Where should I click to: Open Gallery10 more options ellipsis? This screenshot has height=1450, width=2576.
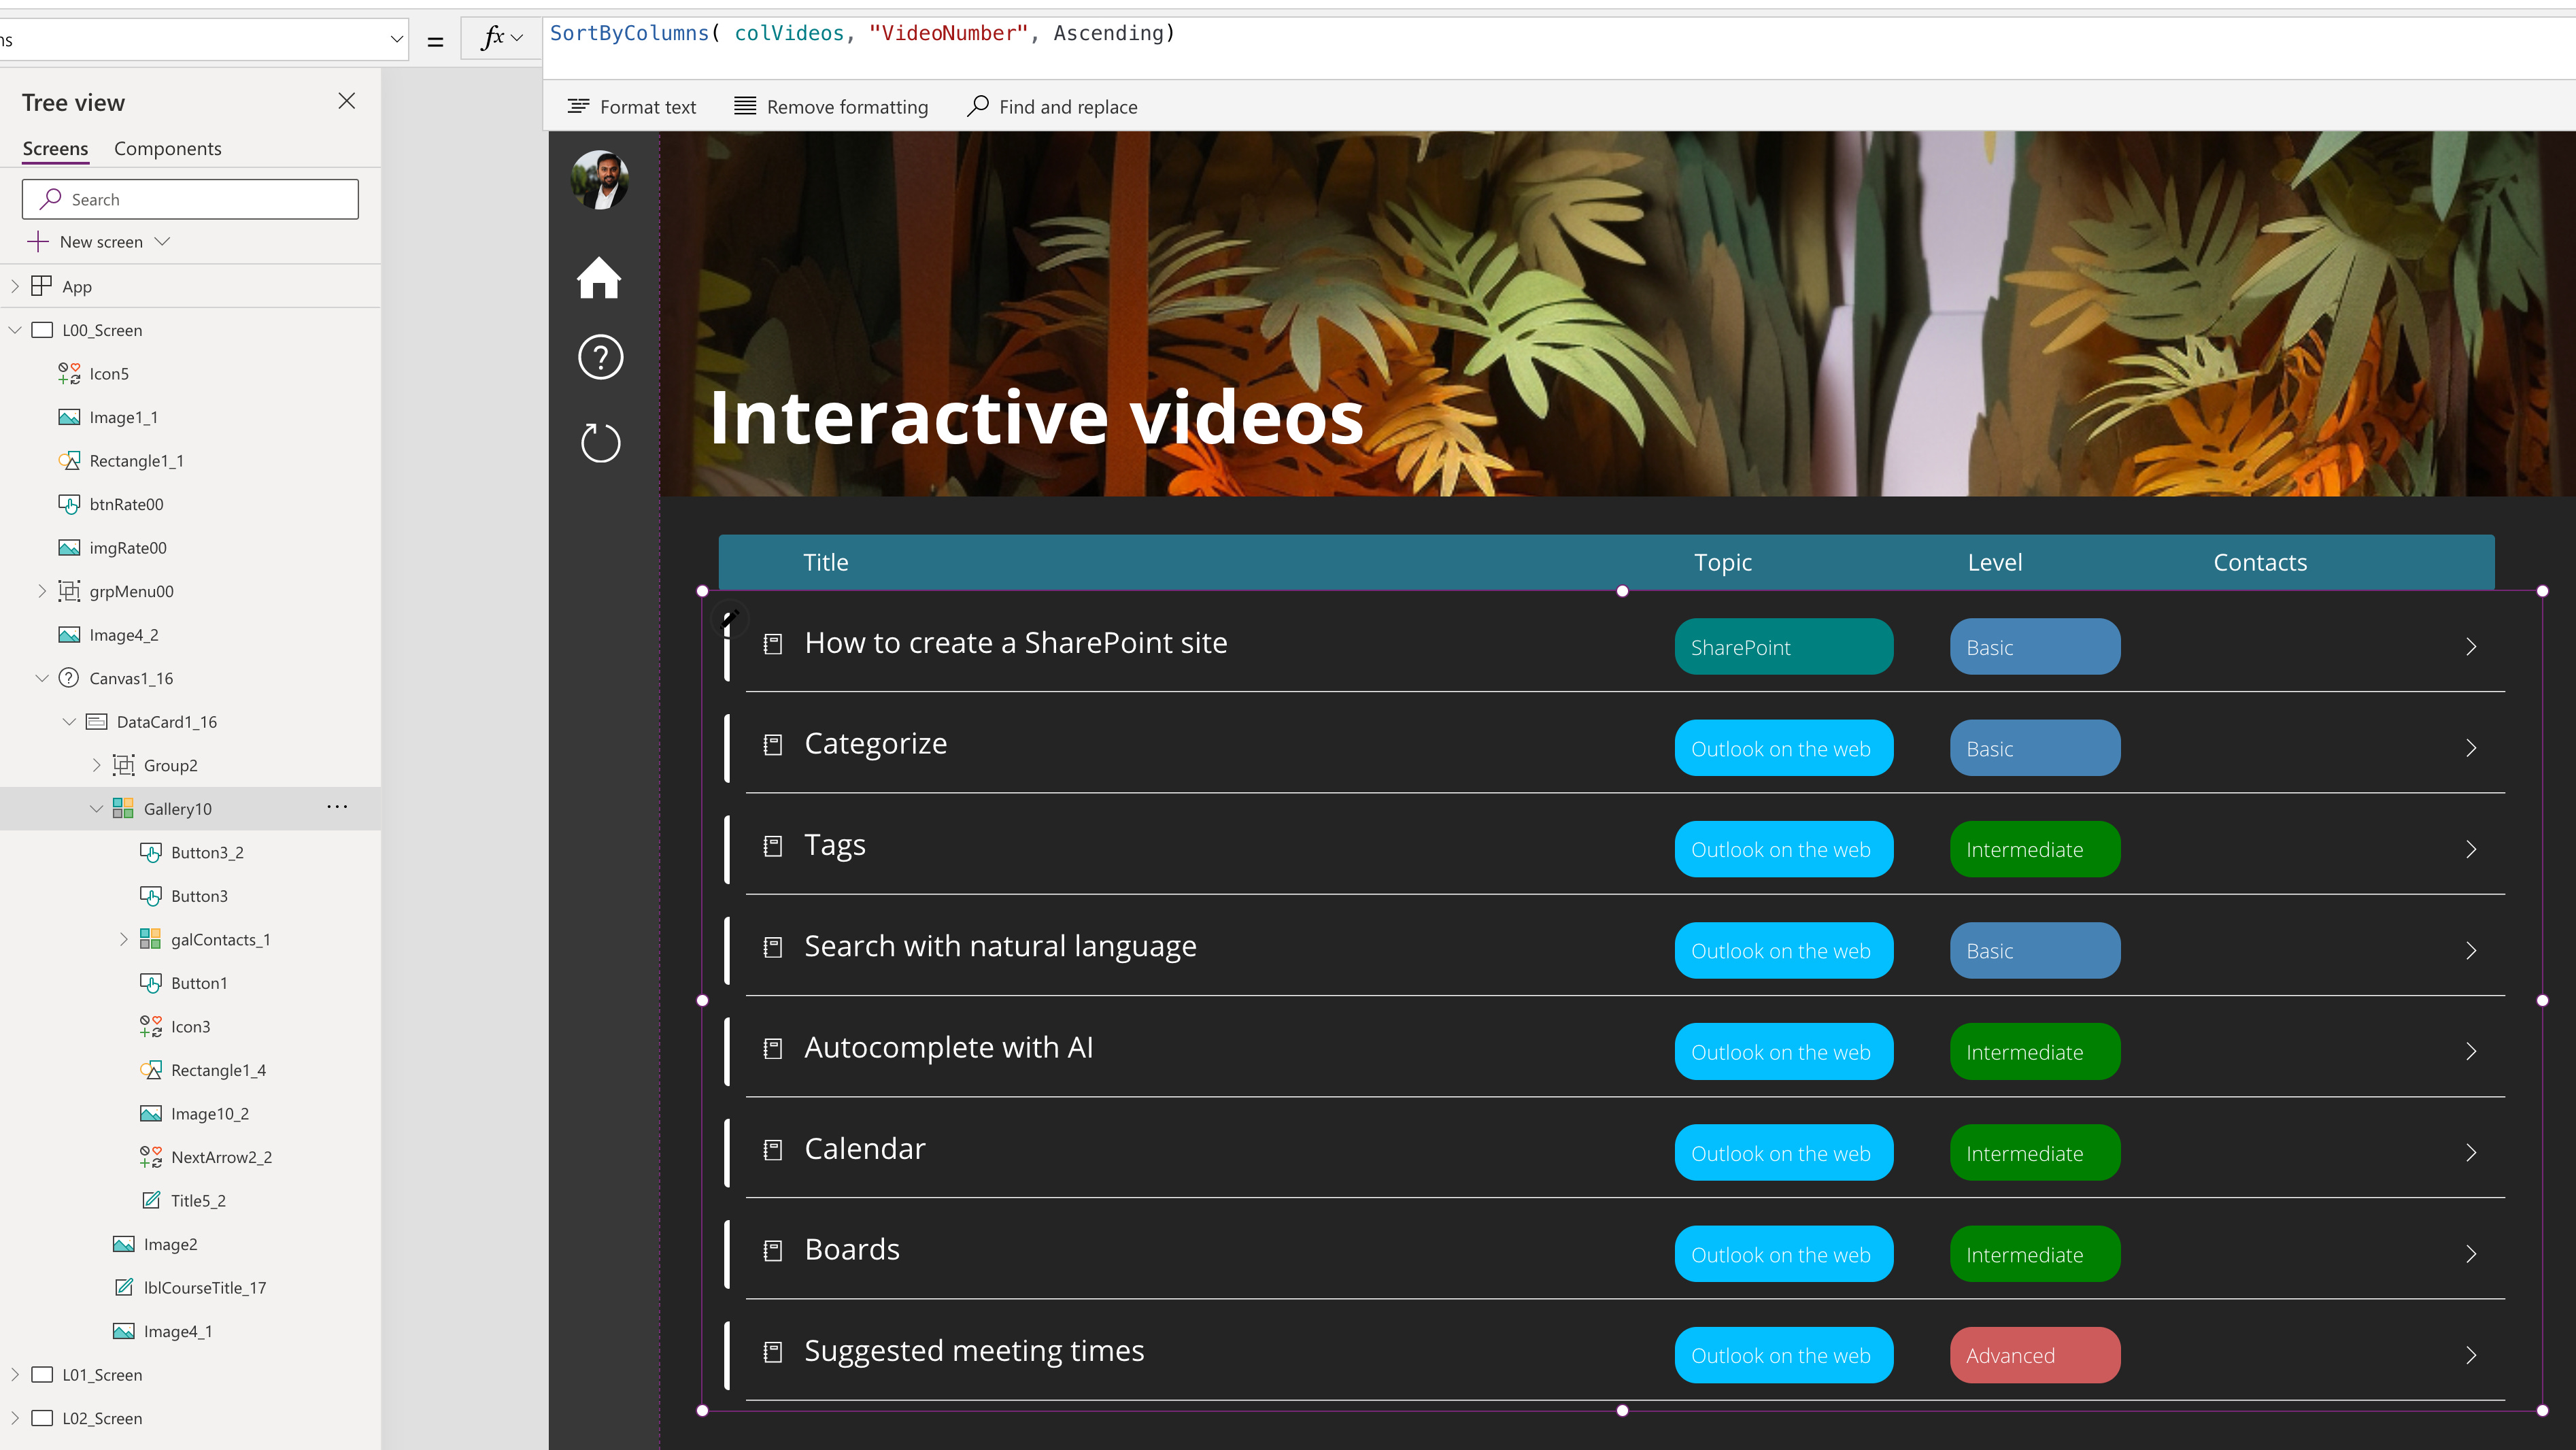pyautogui.click(x=337, y=807)
